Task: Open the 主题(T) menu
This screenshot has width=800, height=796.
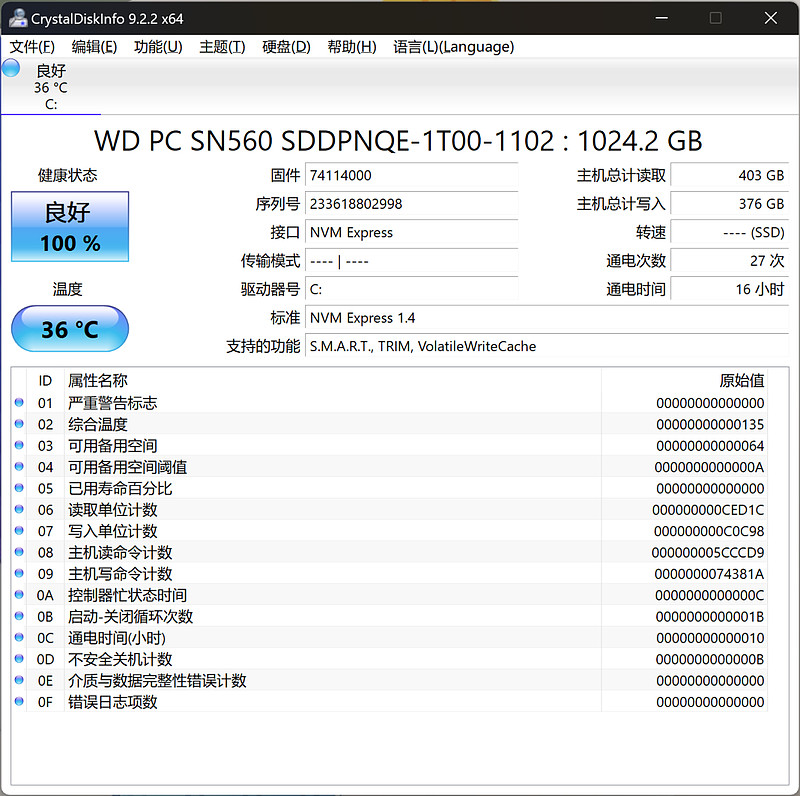Action: click(222, 47)
